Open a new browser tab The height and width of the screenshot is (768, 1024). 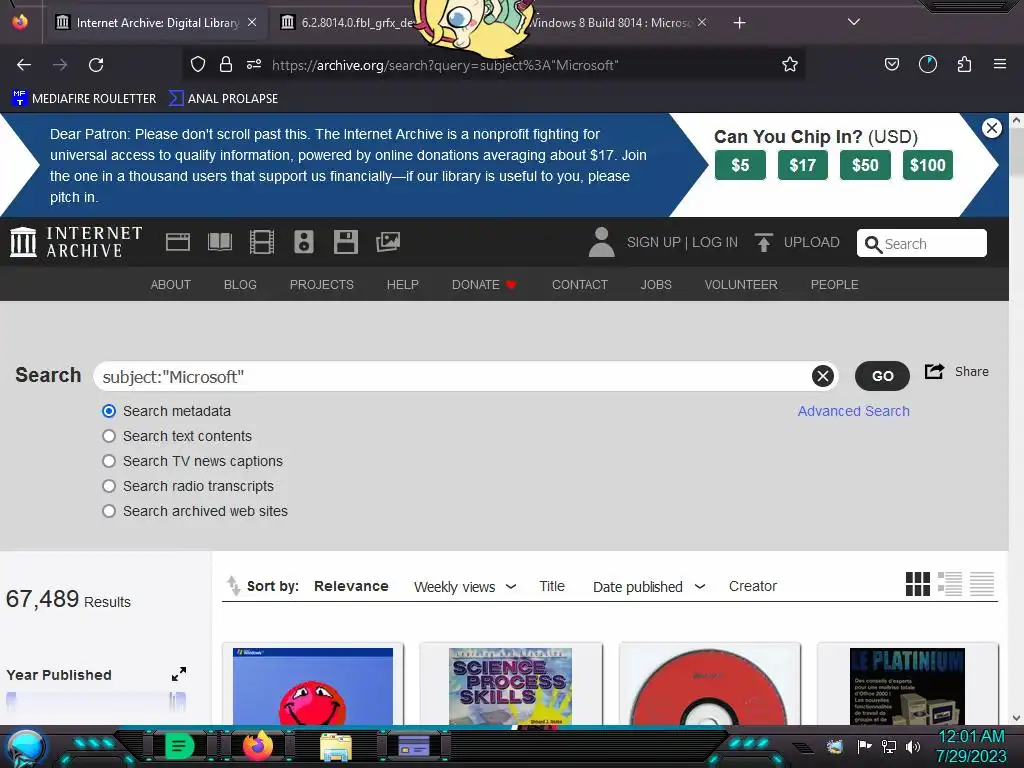coord(739,23)
